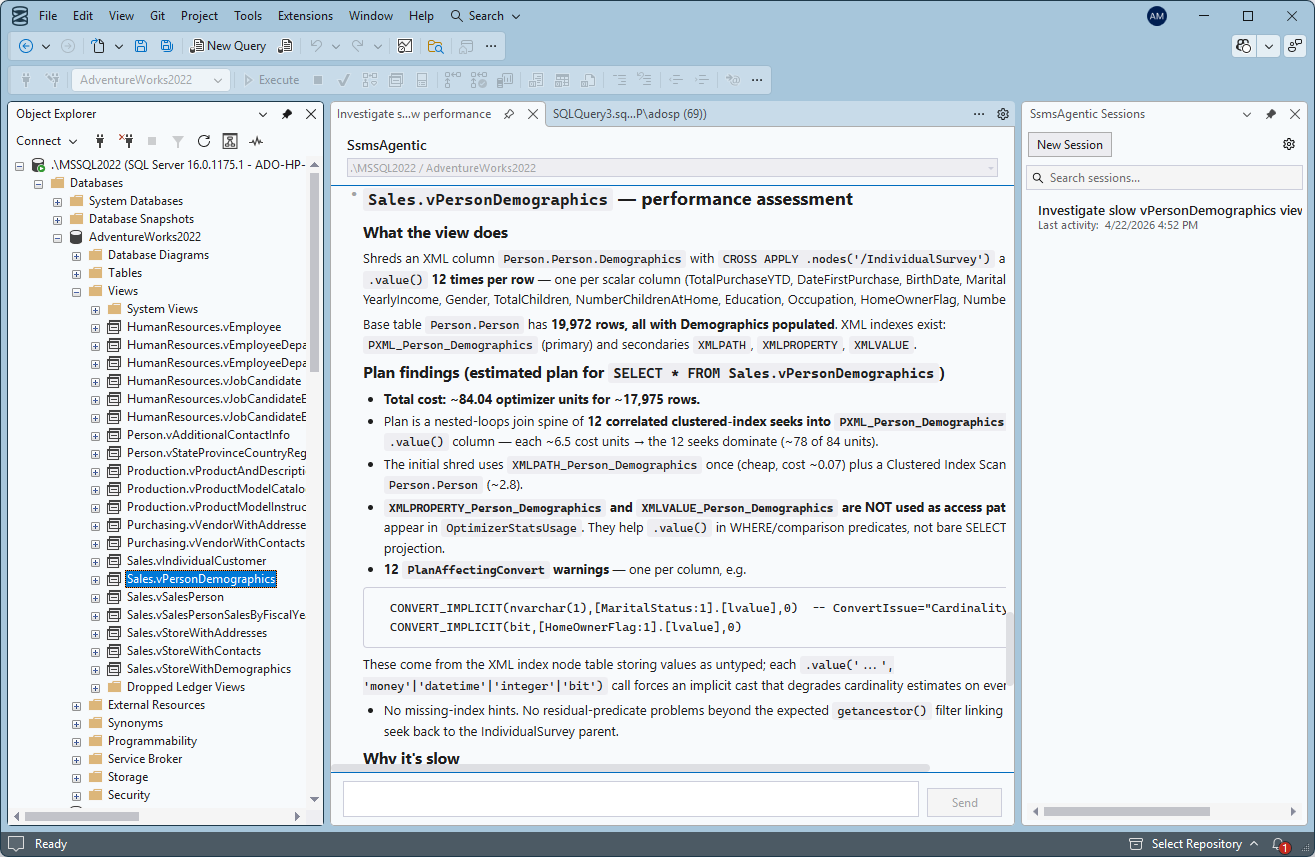This screenshot has height=857, width=1315.
Task: Click the New Session button
Action: pos(1069,144)
